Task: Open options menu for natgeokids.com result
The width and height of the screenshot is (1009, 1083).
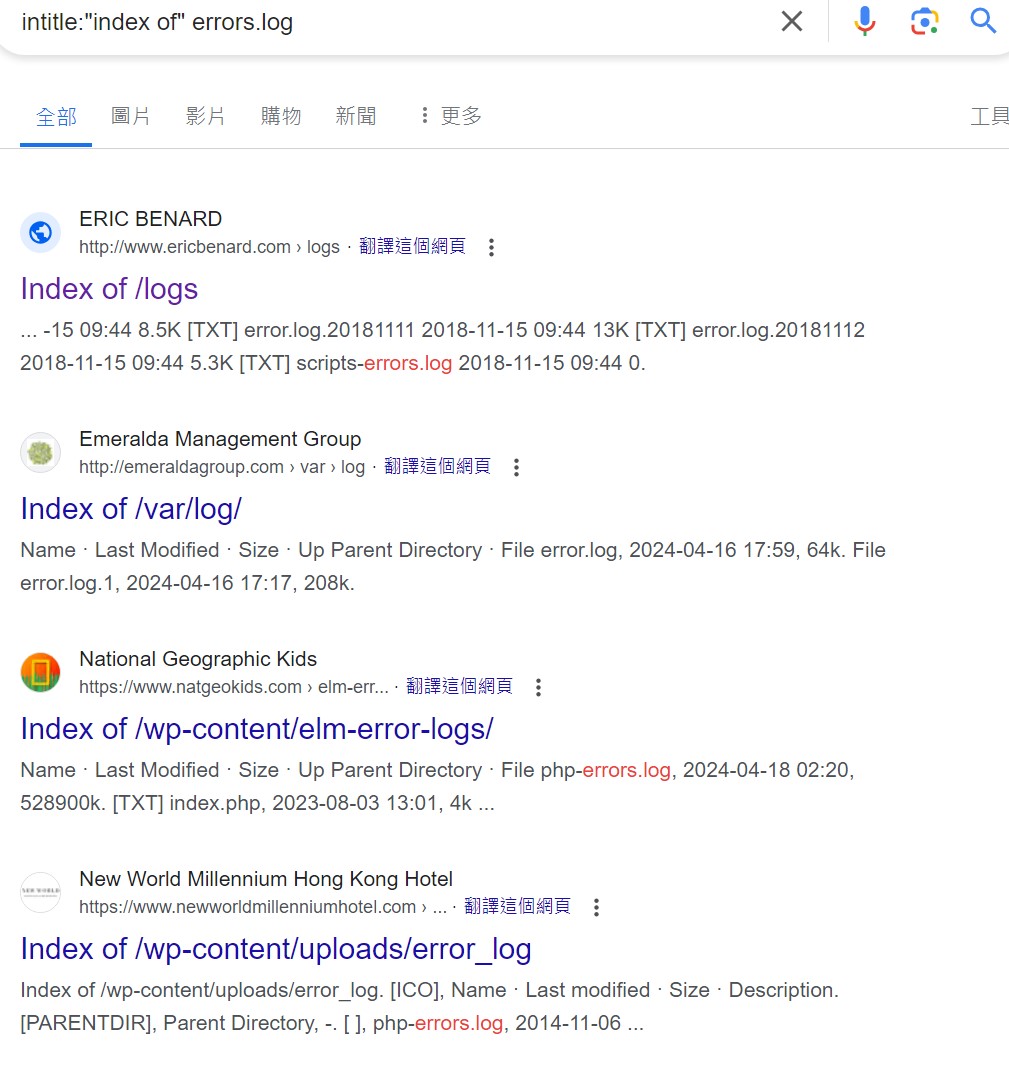Action: (x=538, y=687)
